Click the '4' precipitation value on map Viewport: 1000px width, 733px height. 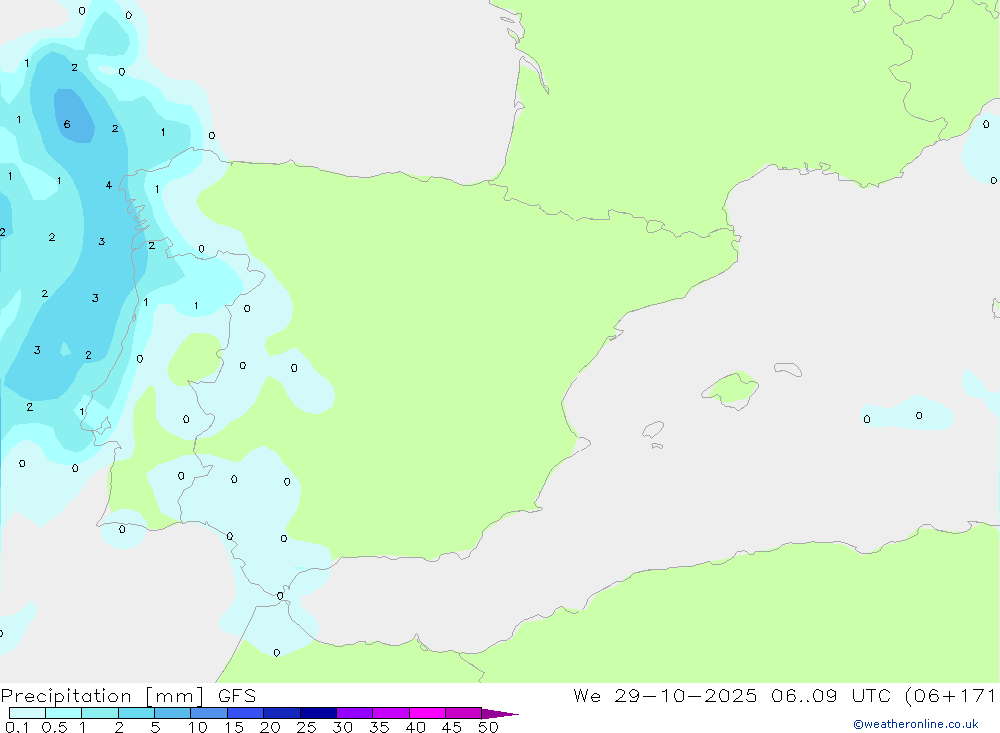108,185
